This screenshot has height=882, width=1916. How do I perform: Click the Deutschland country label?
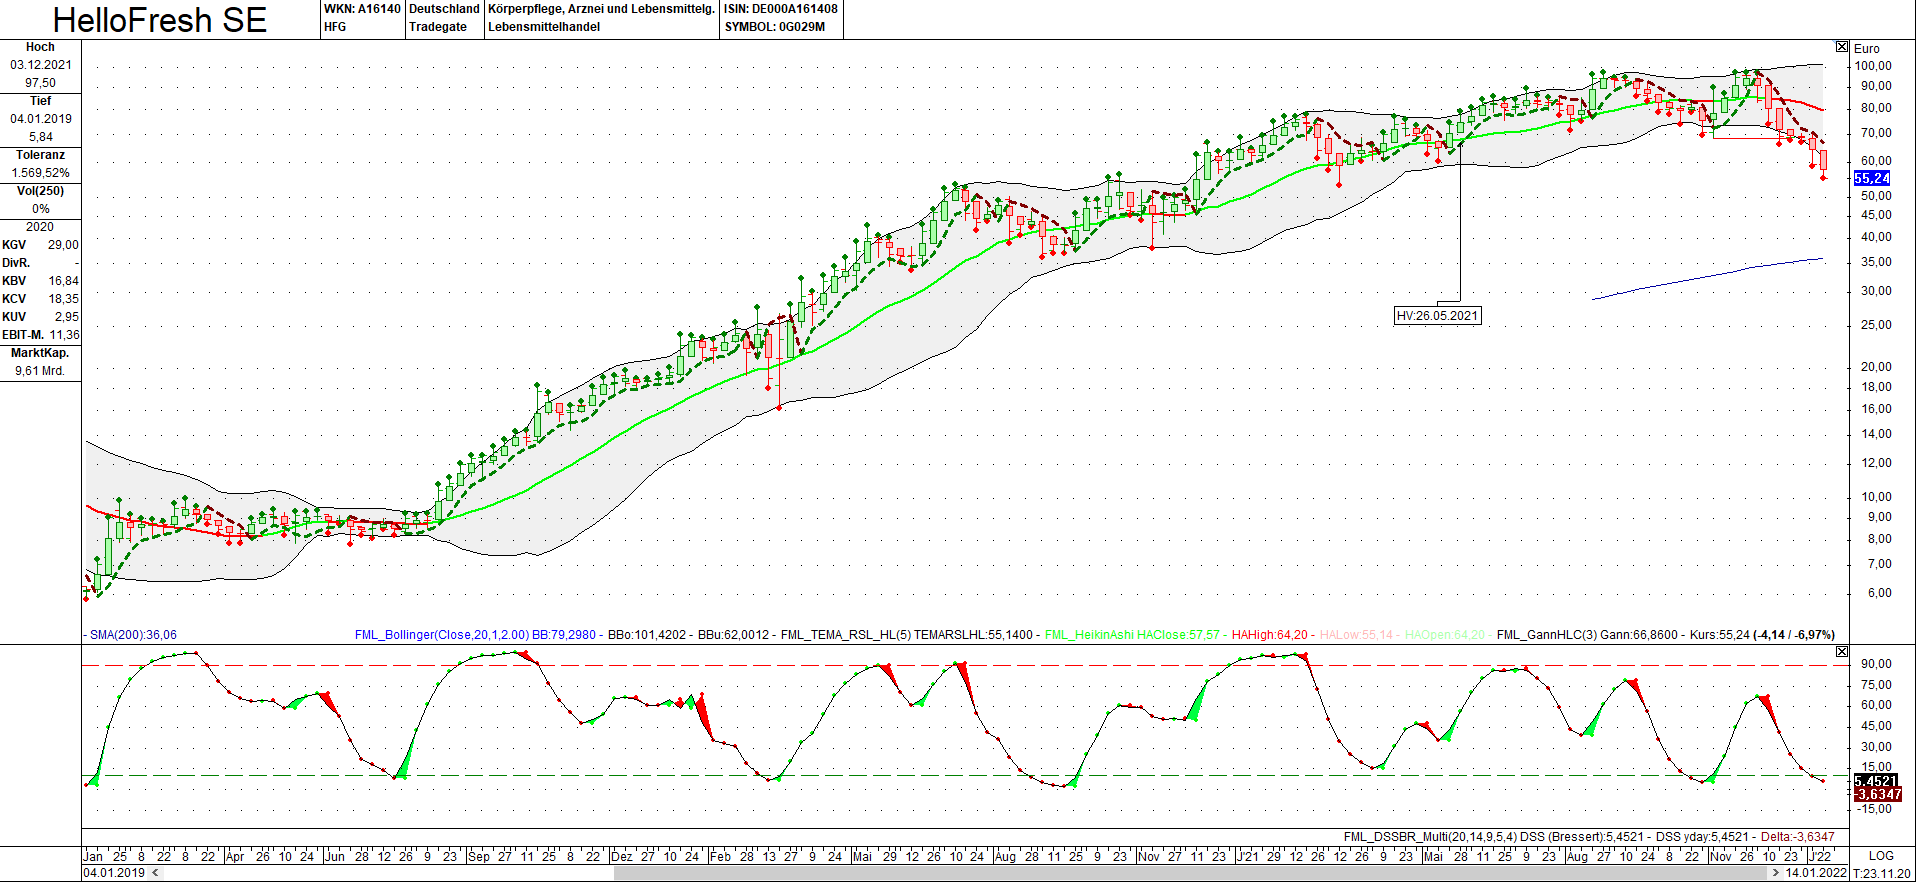(x=444, y=9)
